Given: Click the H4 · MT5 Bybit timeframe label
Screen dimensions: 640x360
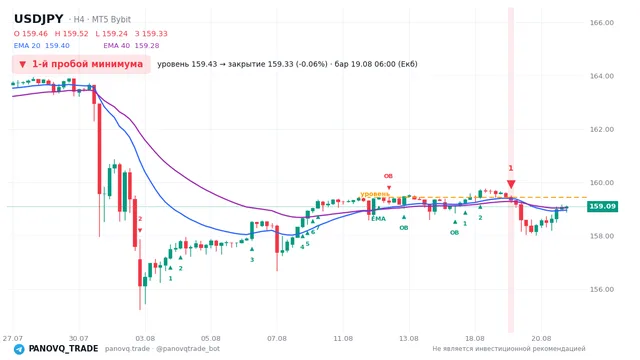Looking at the screenshot, I should coord(100,19).
